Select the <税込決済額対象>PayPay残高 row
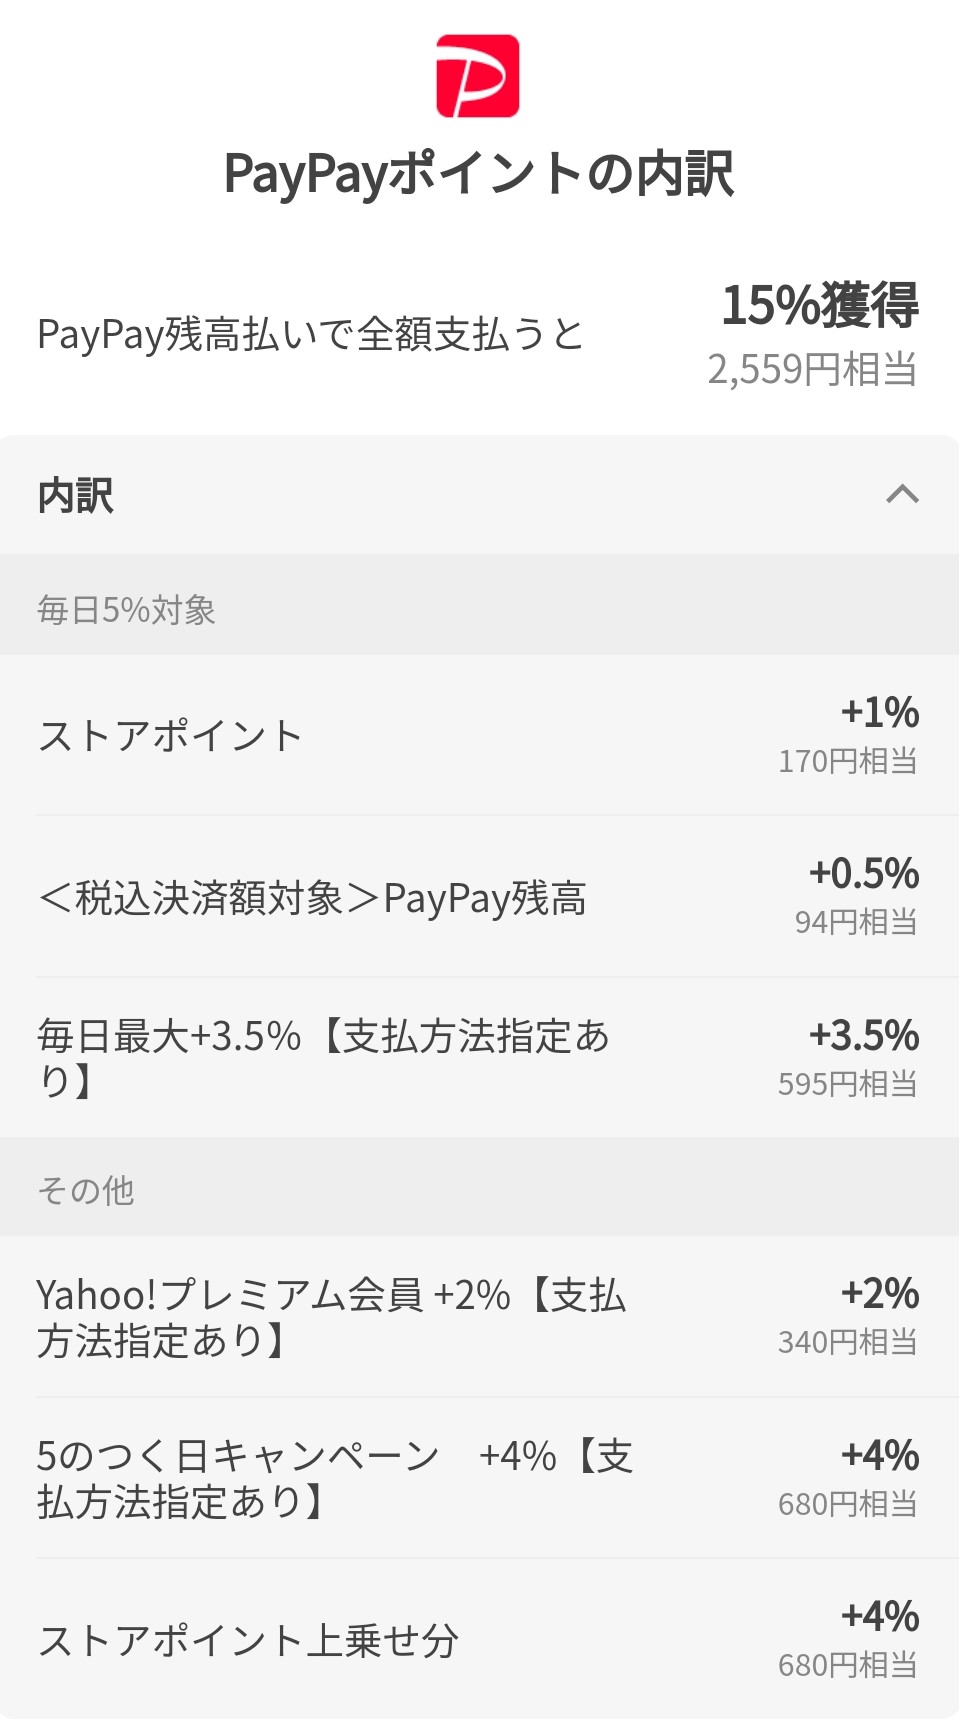 click(x=312, y=898)
